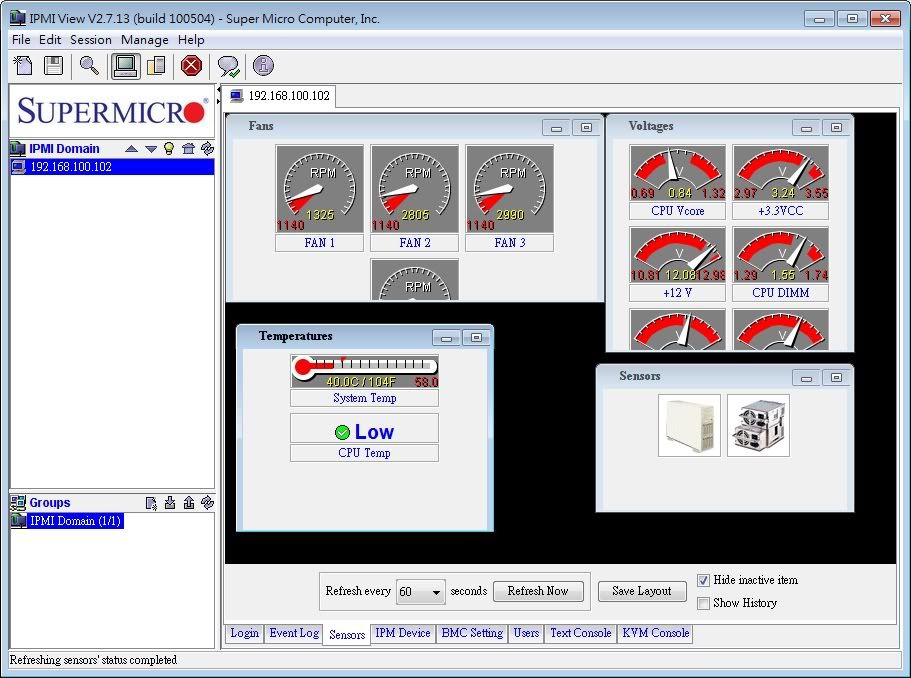Open the refresh interval dropdown showing 60
The width and height of the screenshot is (911, 678).
421,591
